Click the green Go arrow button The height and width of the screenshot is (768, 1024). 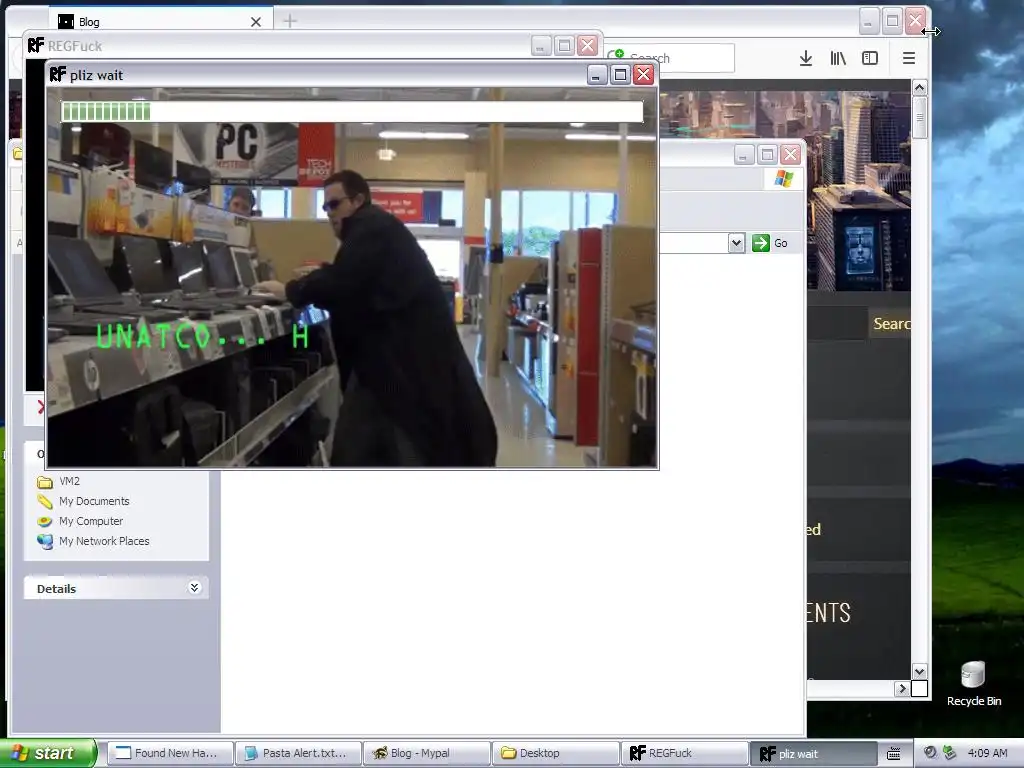tap(761, 243)
